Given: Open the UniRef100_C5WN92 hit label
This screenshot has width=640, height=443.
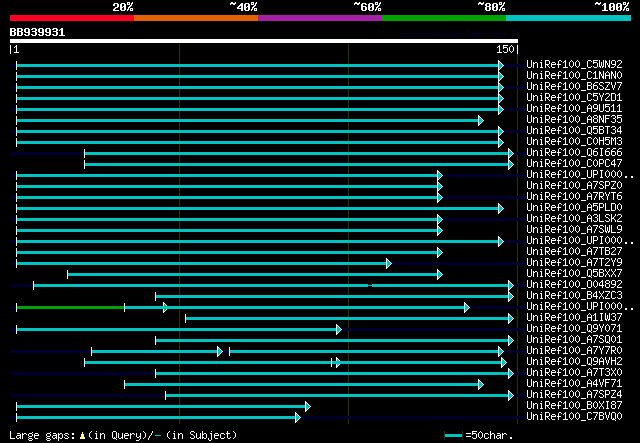Looking at the screenshot, I should tap(574, 64).
